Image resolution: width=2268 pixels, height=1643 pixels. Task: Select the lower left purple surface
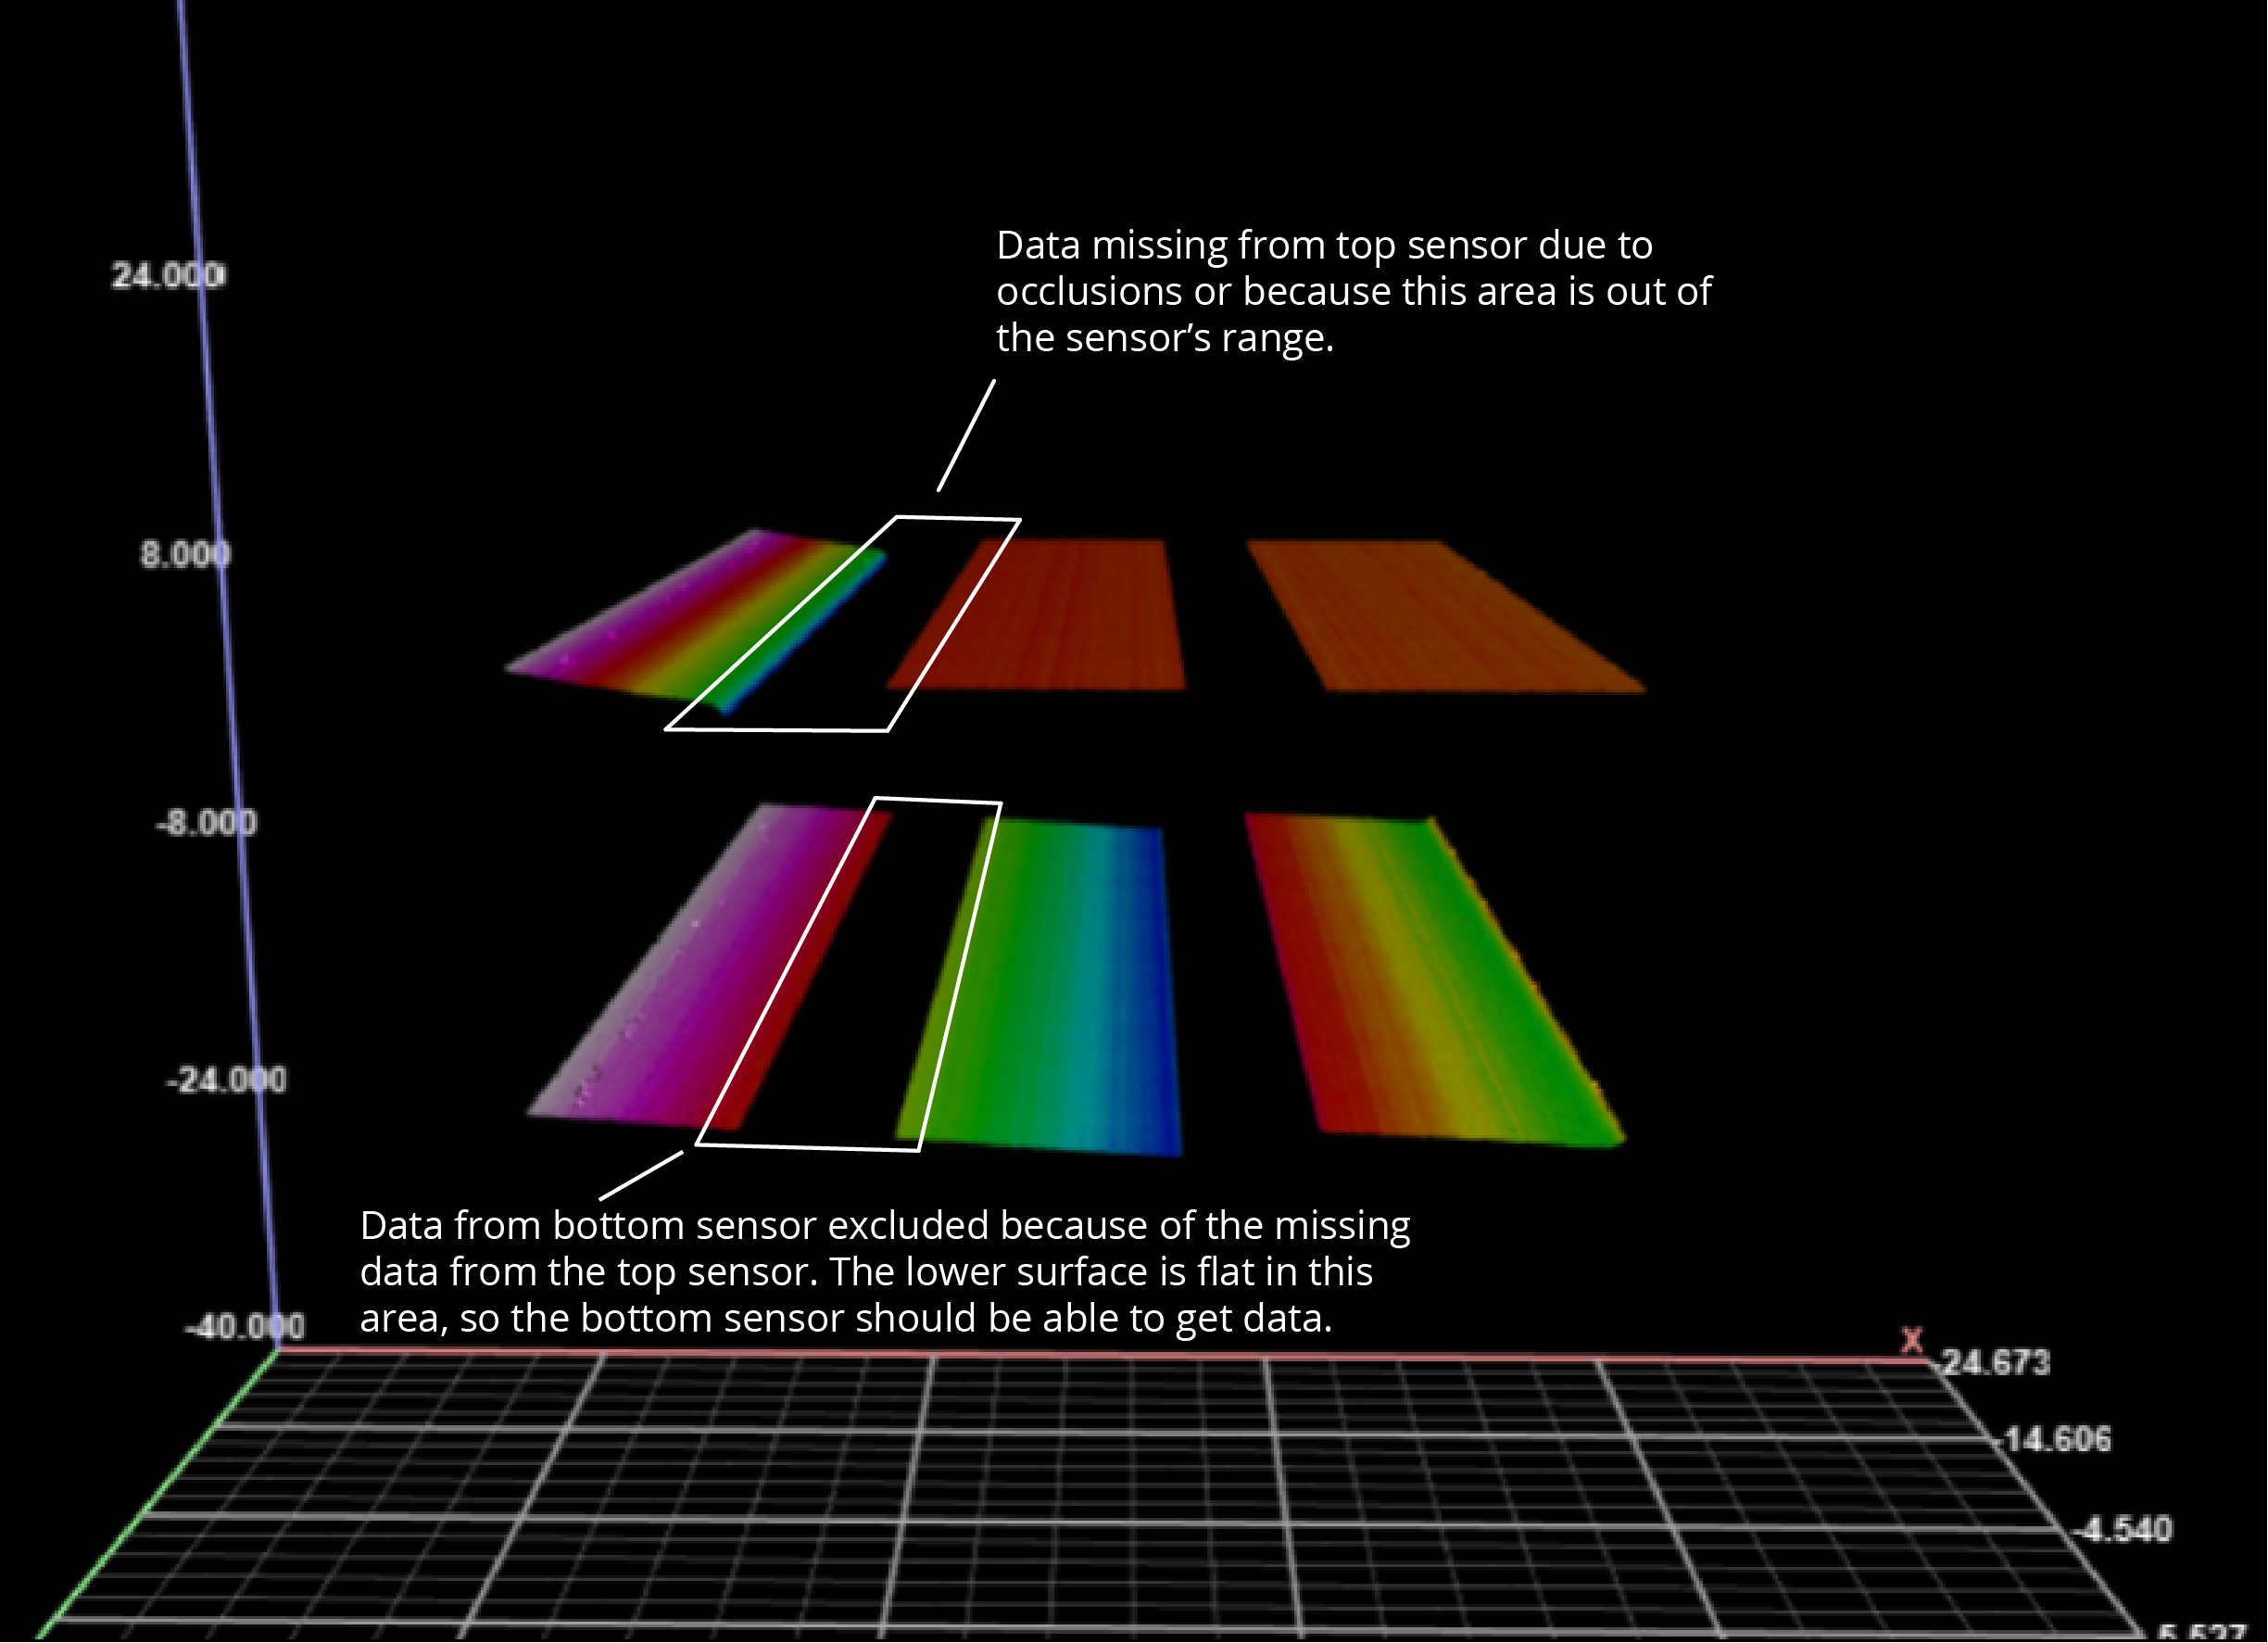click(690, 970)
